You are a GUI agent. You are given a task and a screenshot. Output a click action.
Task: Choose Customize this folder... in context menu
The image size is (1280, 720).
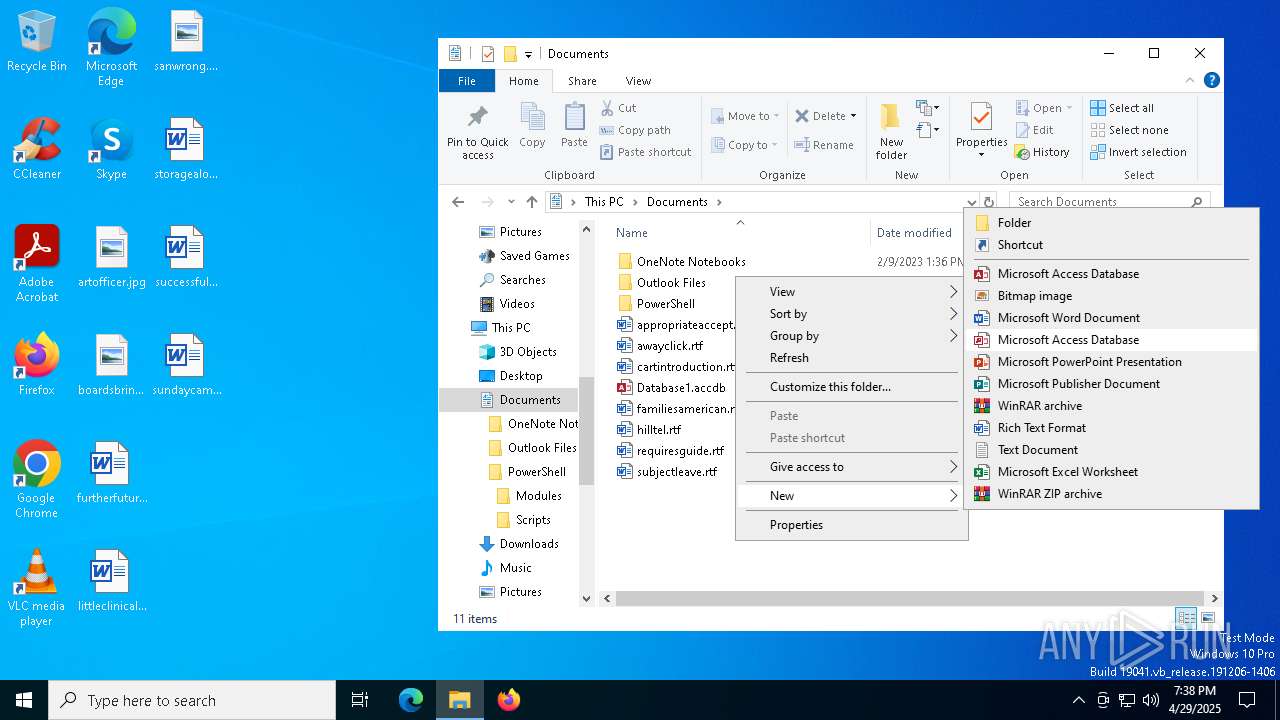click(x=852, y=387)
